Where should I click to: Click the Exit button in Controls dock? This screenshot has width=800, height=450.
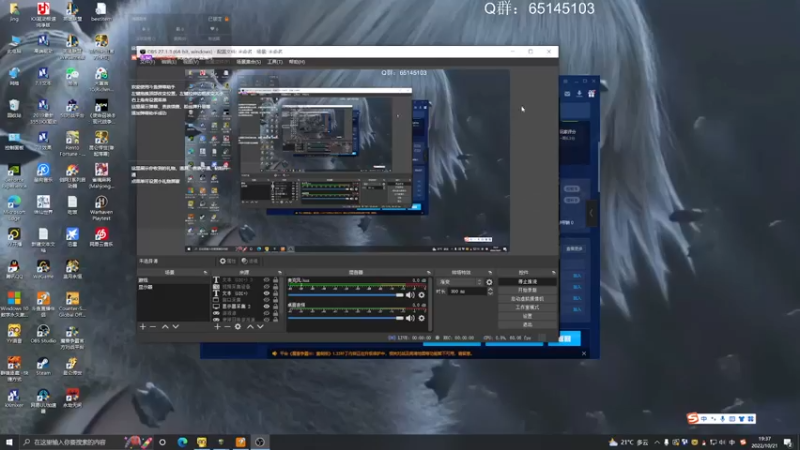[x=527, y=324]
